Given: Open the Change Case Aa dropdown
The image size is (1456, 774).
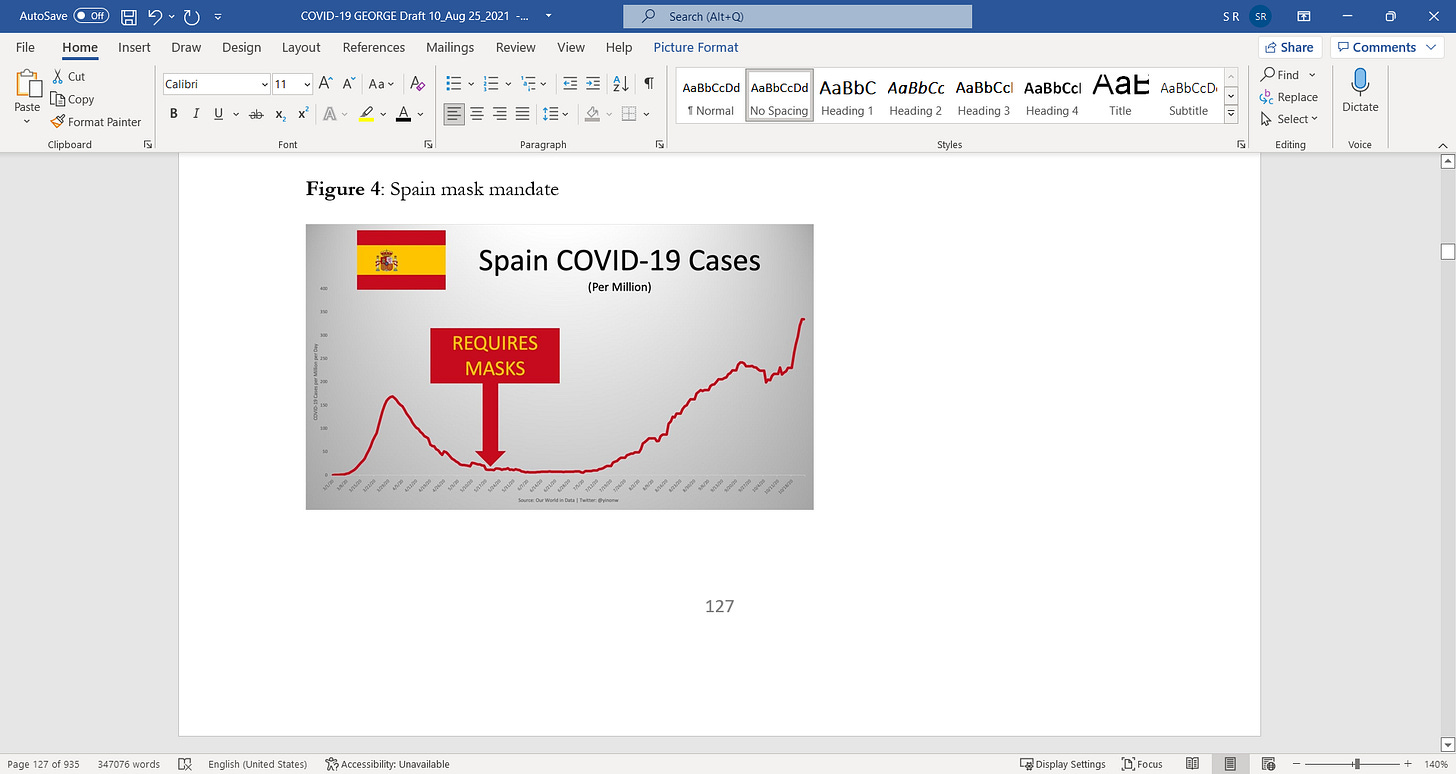Looking at the screenshot, I should pos(381,84).
